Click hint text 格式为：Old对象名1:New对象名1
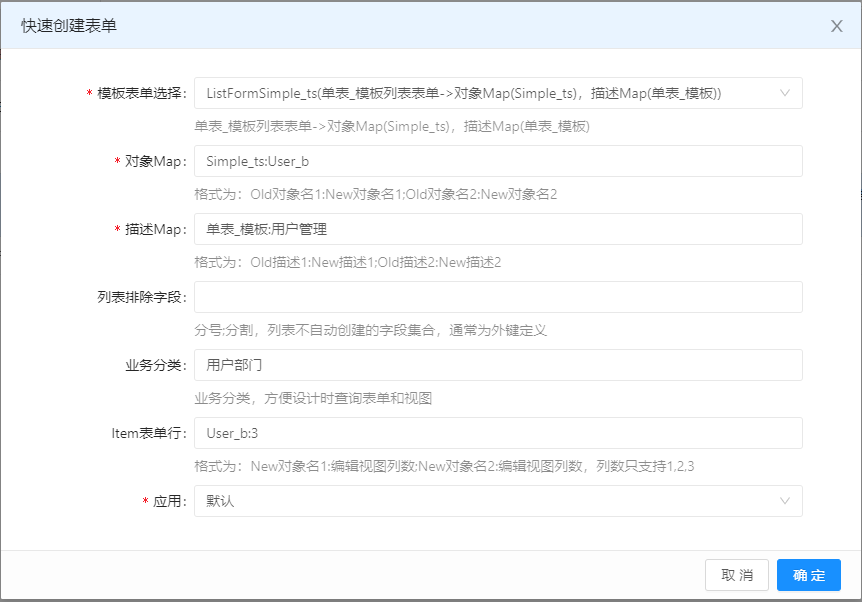The width and height of the screenshot is (862, 602). [375, 194]
